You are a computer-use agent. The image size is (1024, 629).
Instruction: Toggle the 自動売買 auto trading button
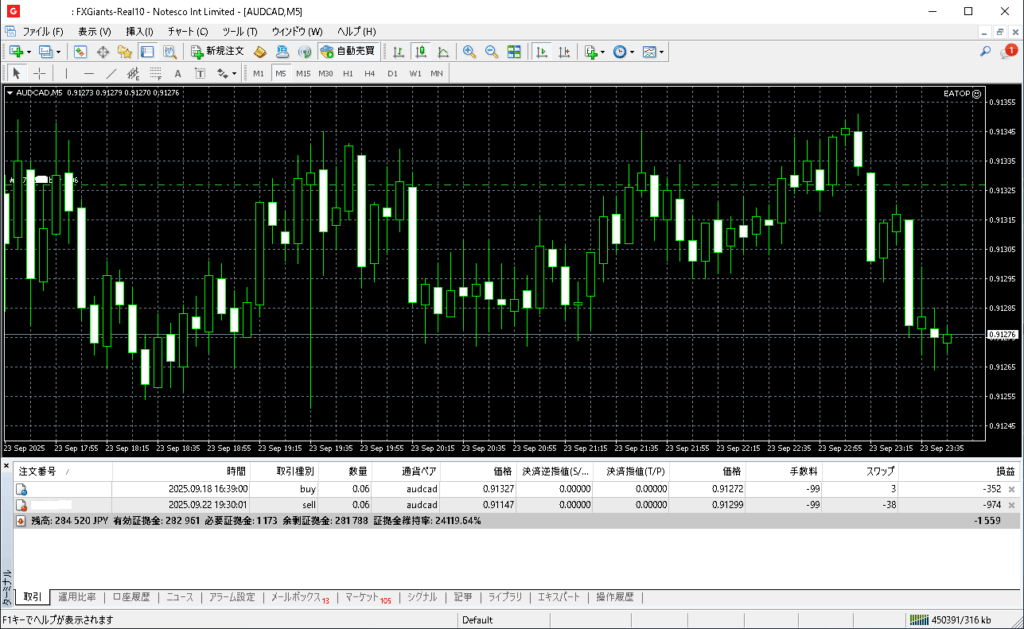349,51
